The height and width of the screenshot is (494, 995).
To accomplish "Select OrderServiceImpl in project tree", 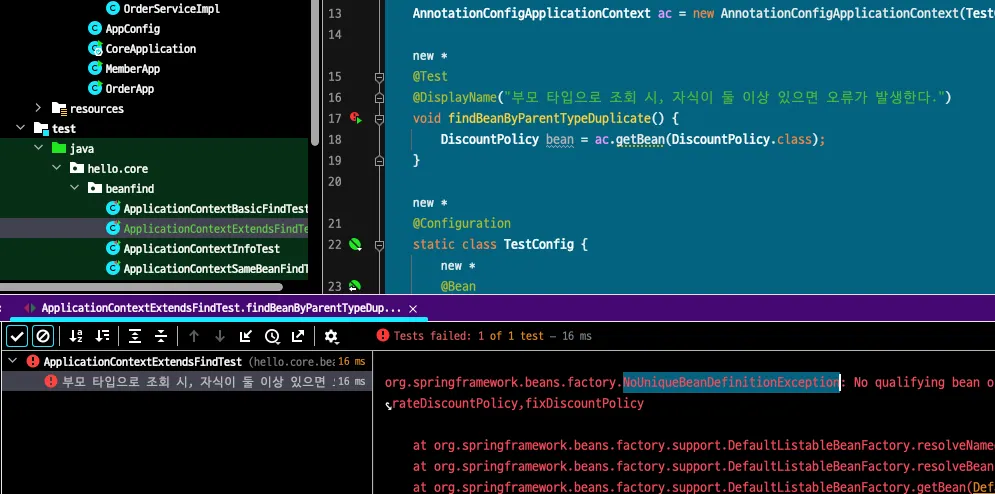I will [x=171, y=9].
